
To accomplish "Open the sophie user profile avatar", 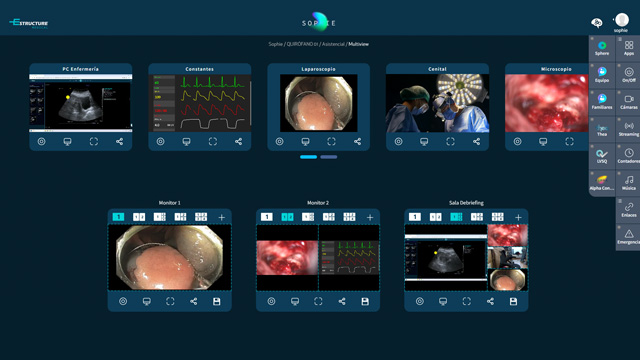I will coord(622,20).
